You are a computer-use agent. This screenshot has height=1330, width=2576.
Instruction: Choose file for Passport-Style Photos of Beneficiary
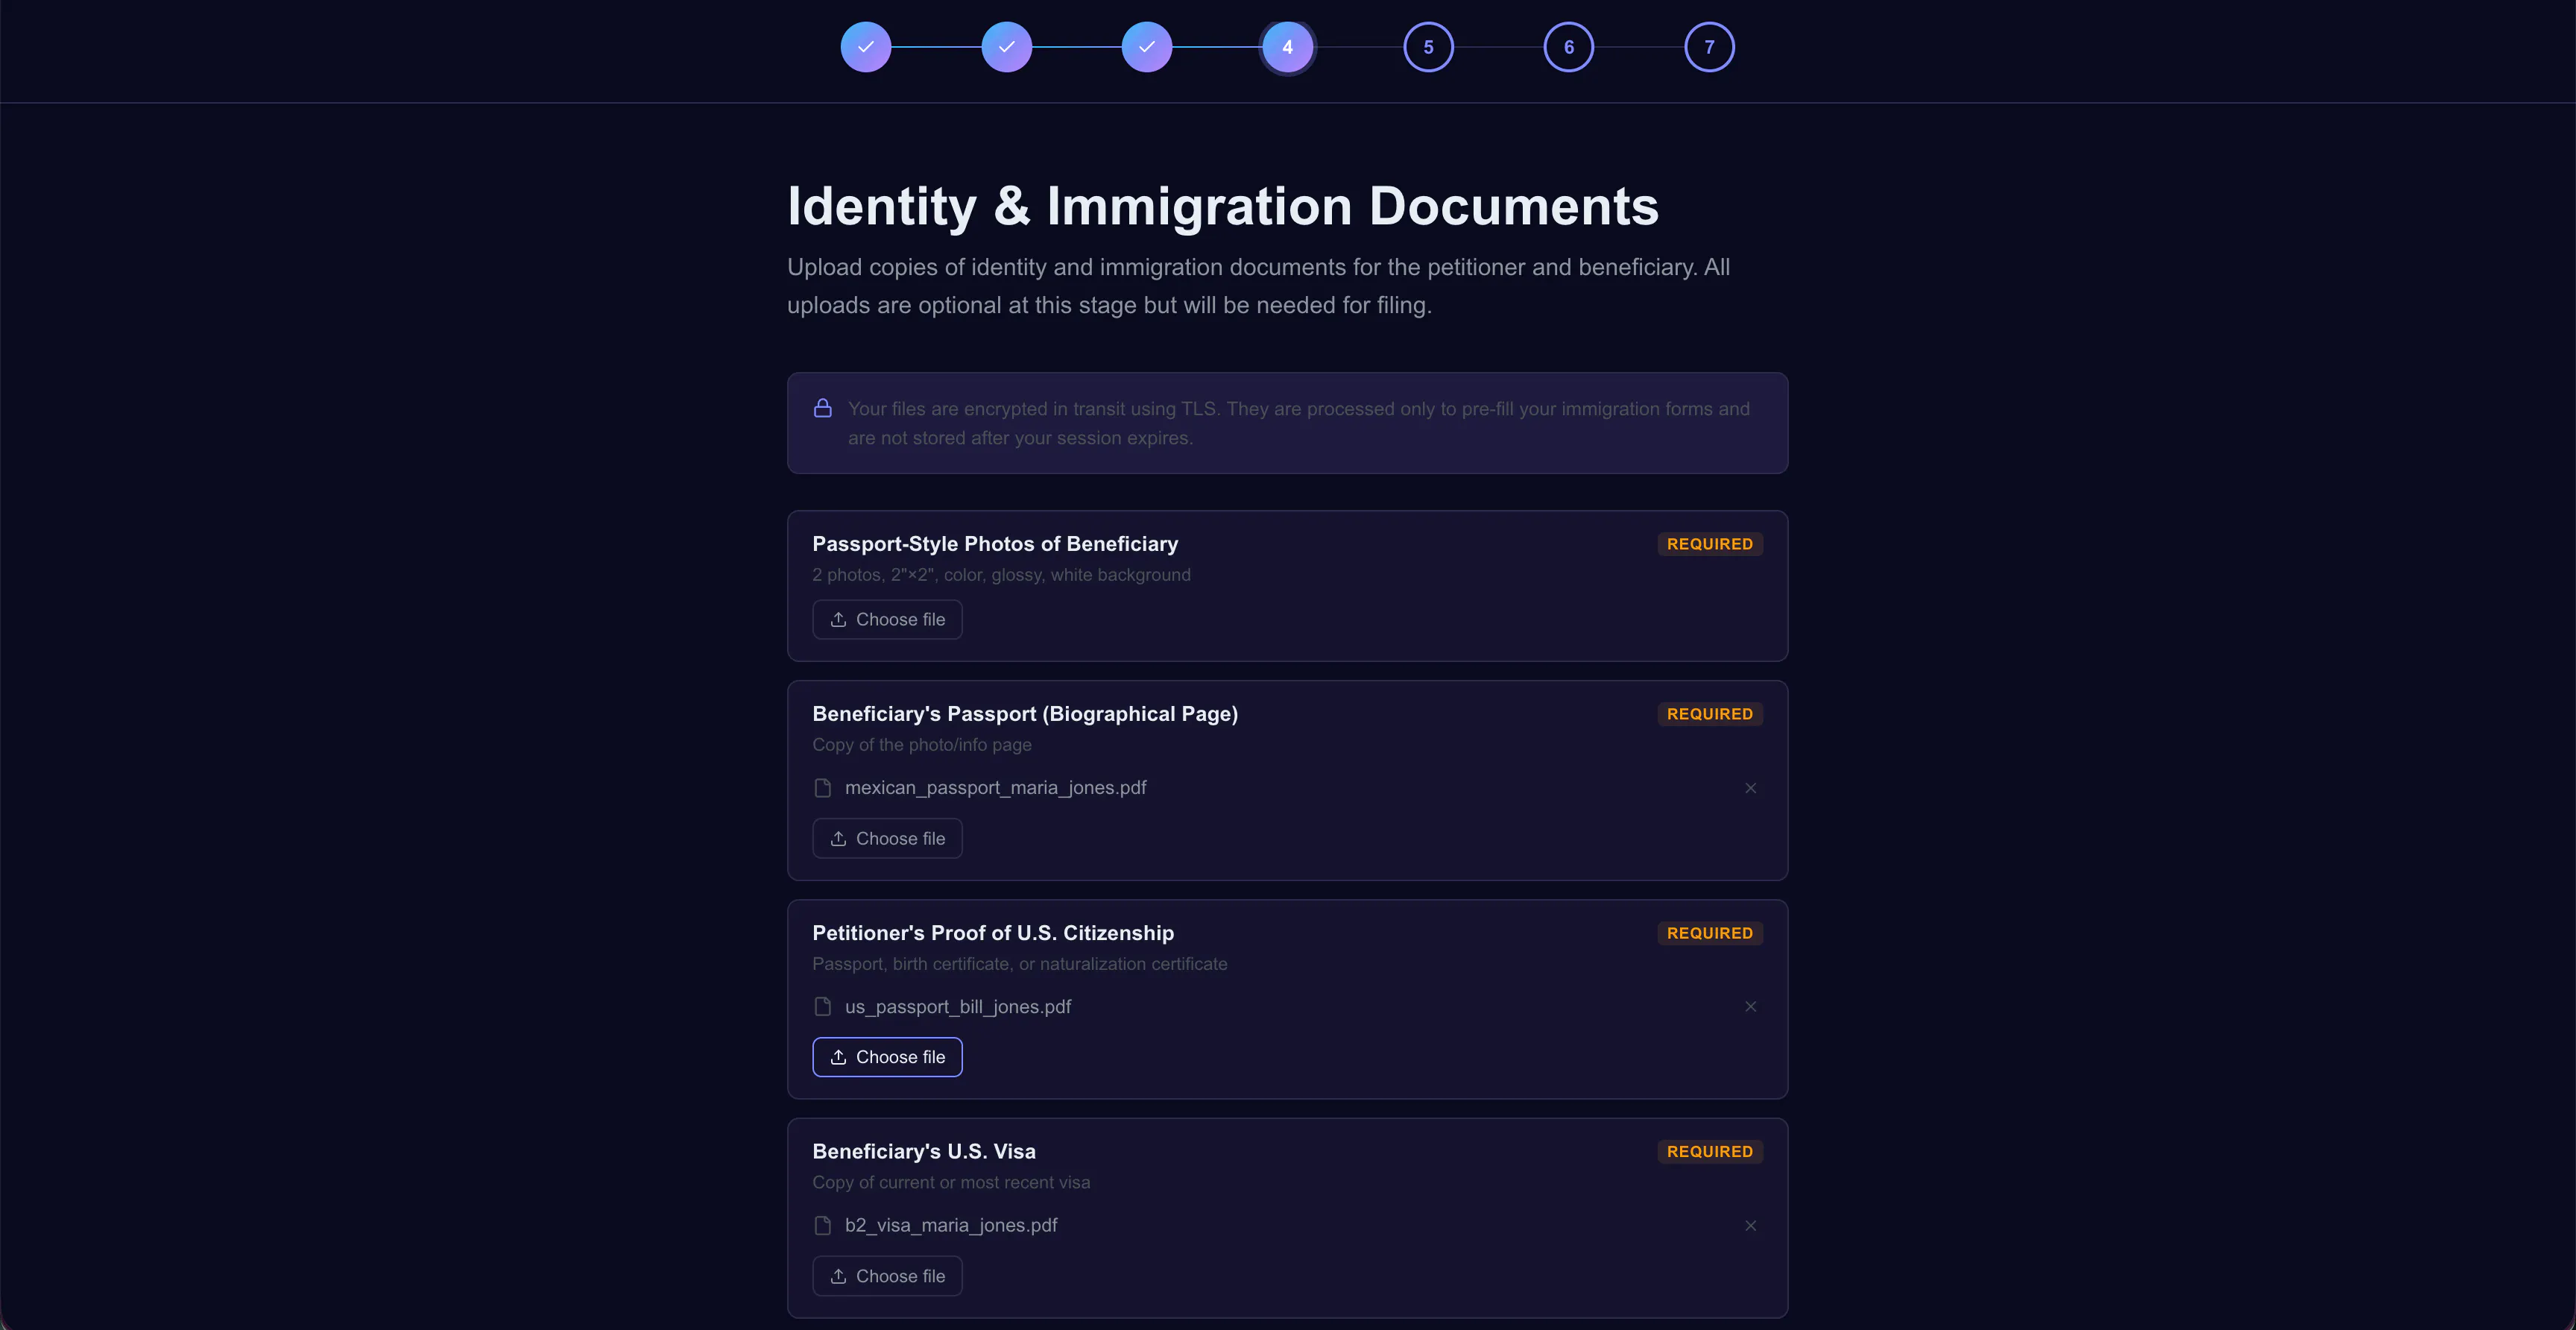(x=887, y=619)
